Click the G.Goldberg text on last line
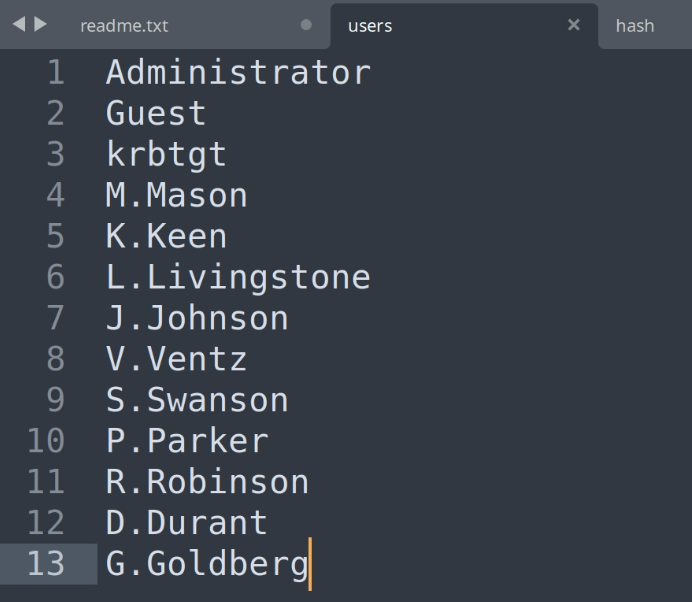This screenshot has height=602, width=692. point(207,564)
